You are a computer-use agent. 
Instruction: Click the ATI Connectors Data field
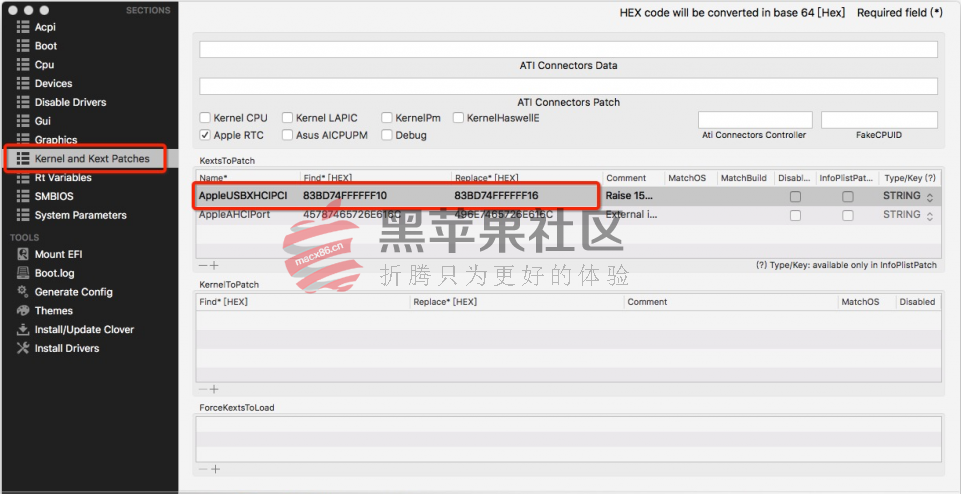568,50
